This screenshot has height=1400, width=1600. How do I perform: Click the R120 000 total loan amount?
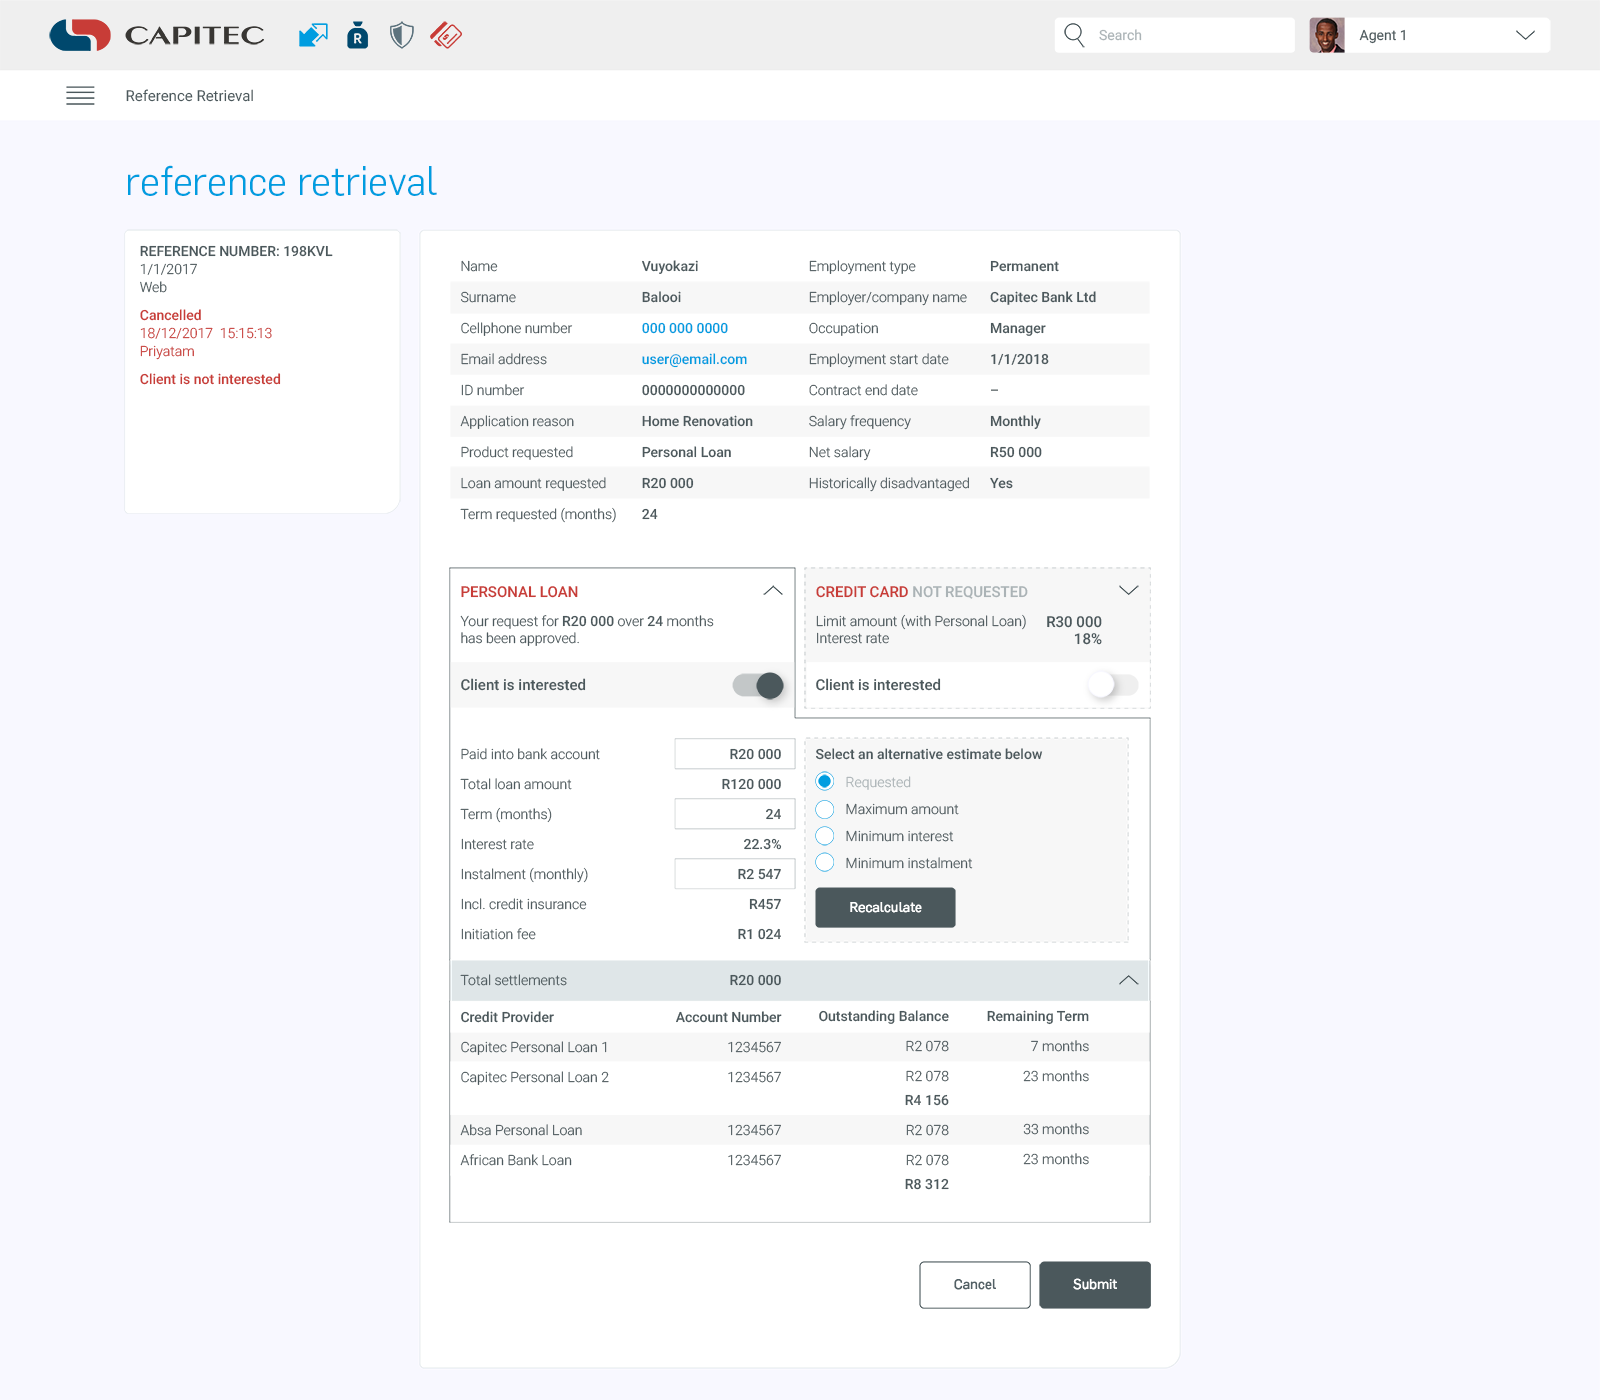coord(752,784)
